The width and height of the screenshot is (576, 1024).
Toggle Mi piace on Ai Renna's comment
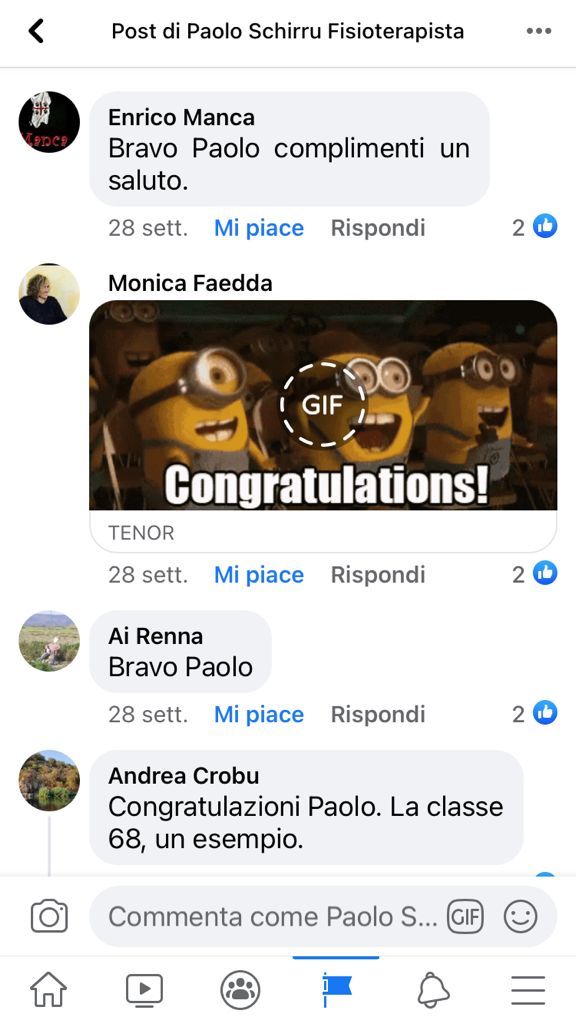point(259,714)
